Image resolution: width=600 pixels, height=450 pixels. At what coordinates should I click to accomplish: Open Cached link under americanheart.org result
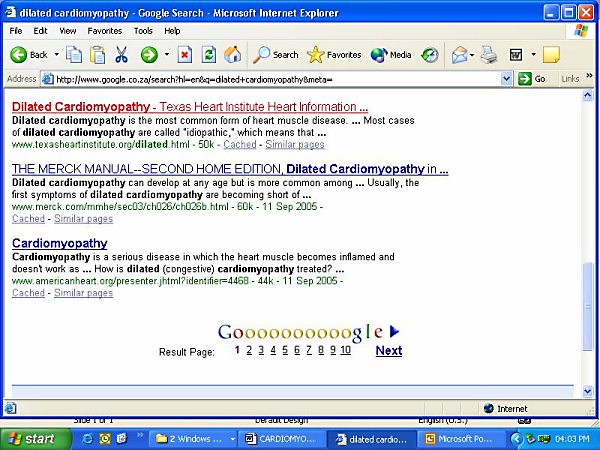pyautogui.click(x=28, y=293)
